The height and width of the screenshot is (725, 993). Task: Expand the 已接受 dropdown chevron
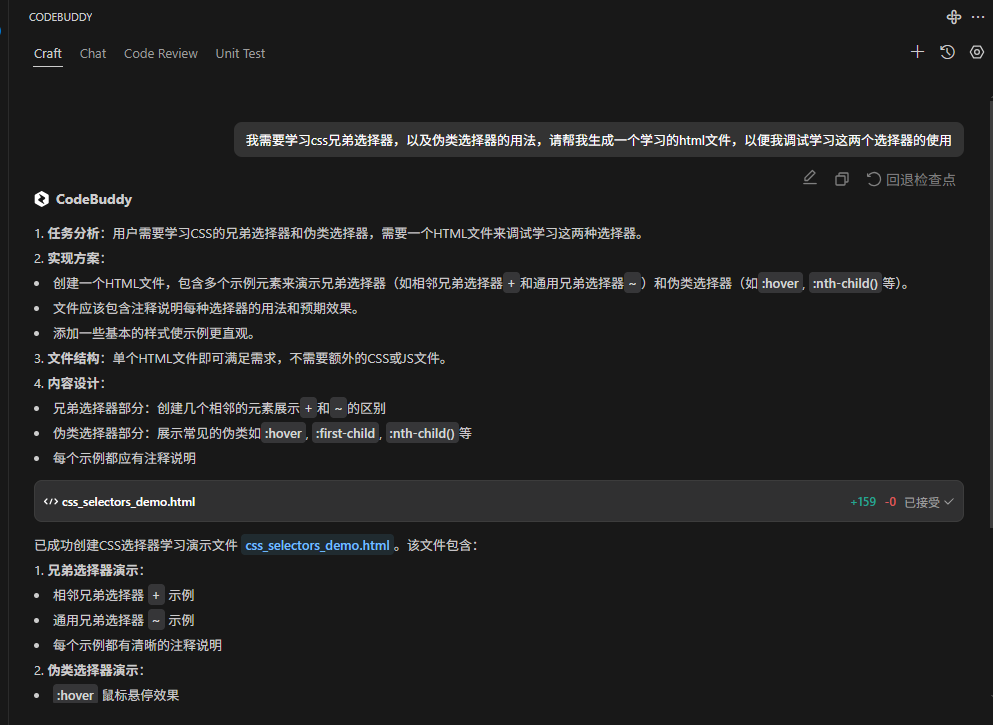click(x=949, y=501)
